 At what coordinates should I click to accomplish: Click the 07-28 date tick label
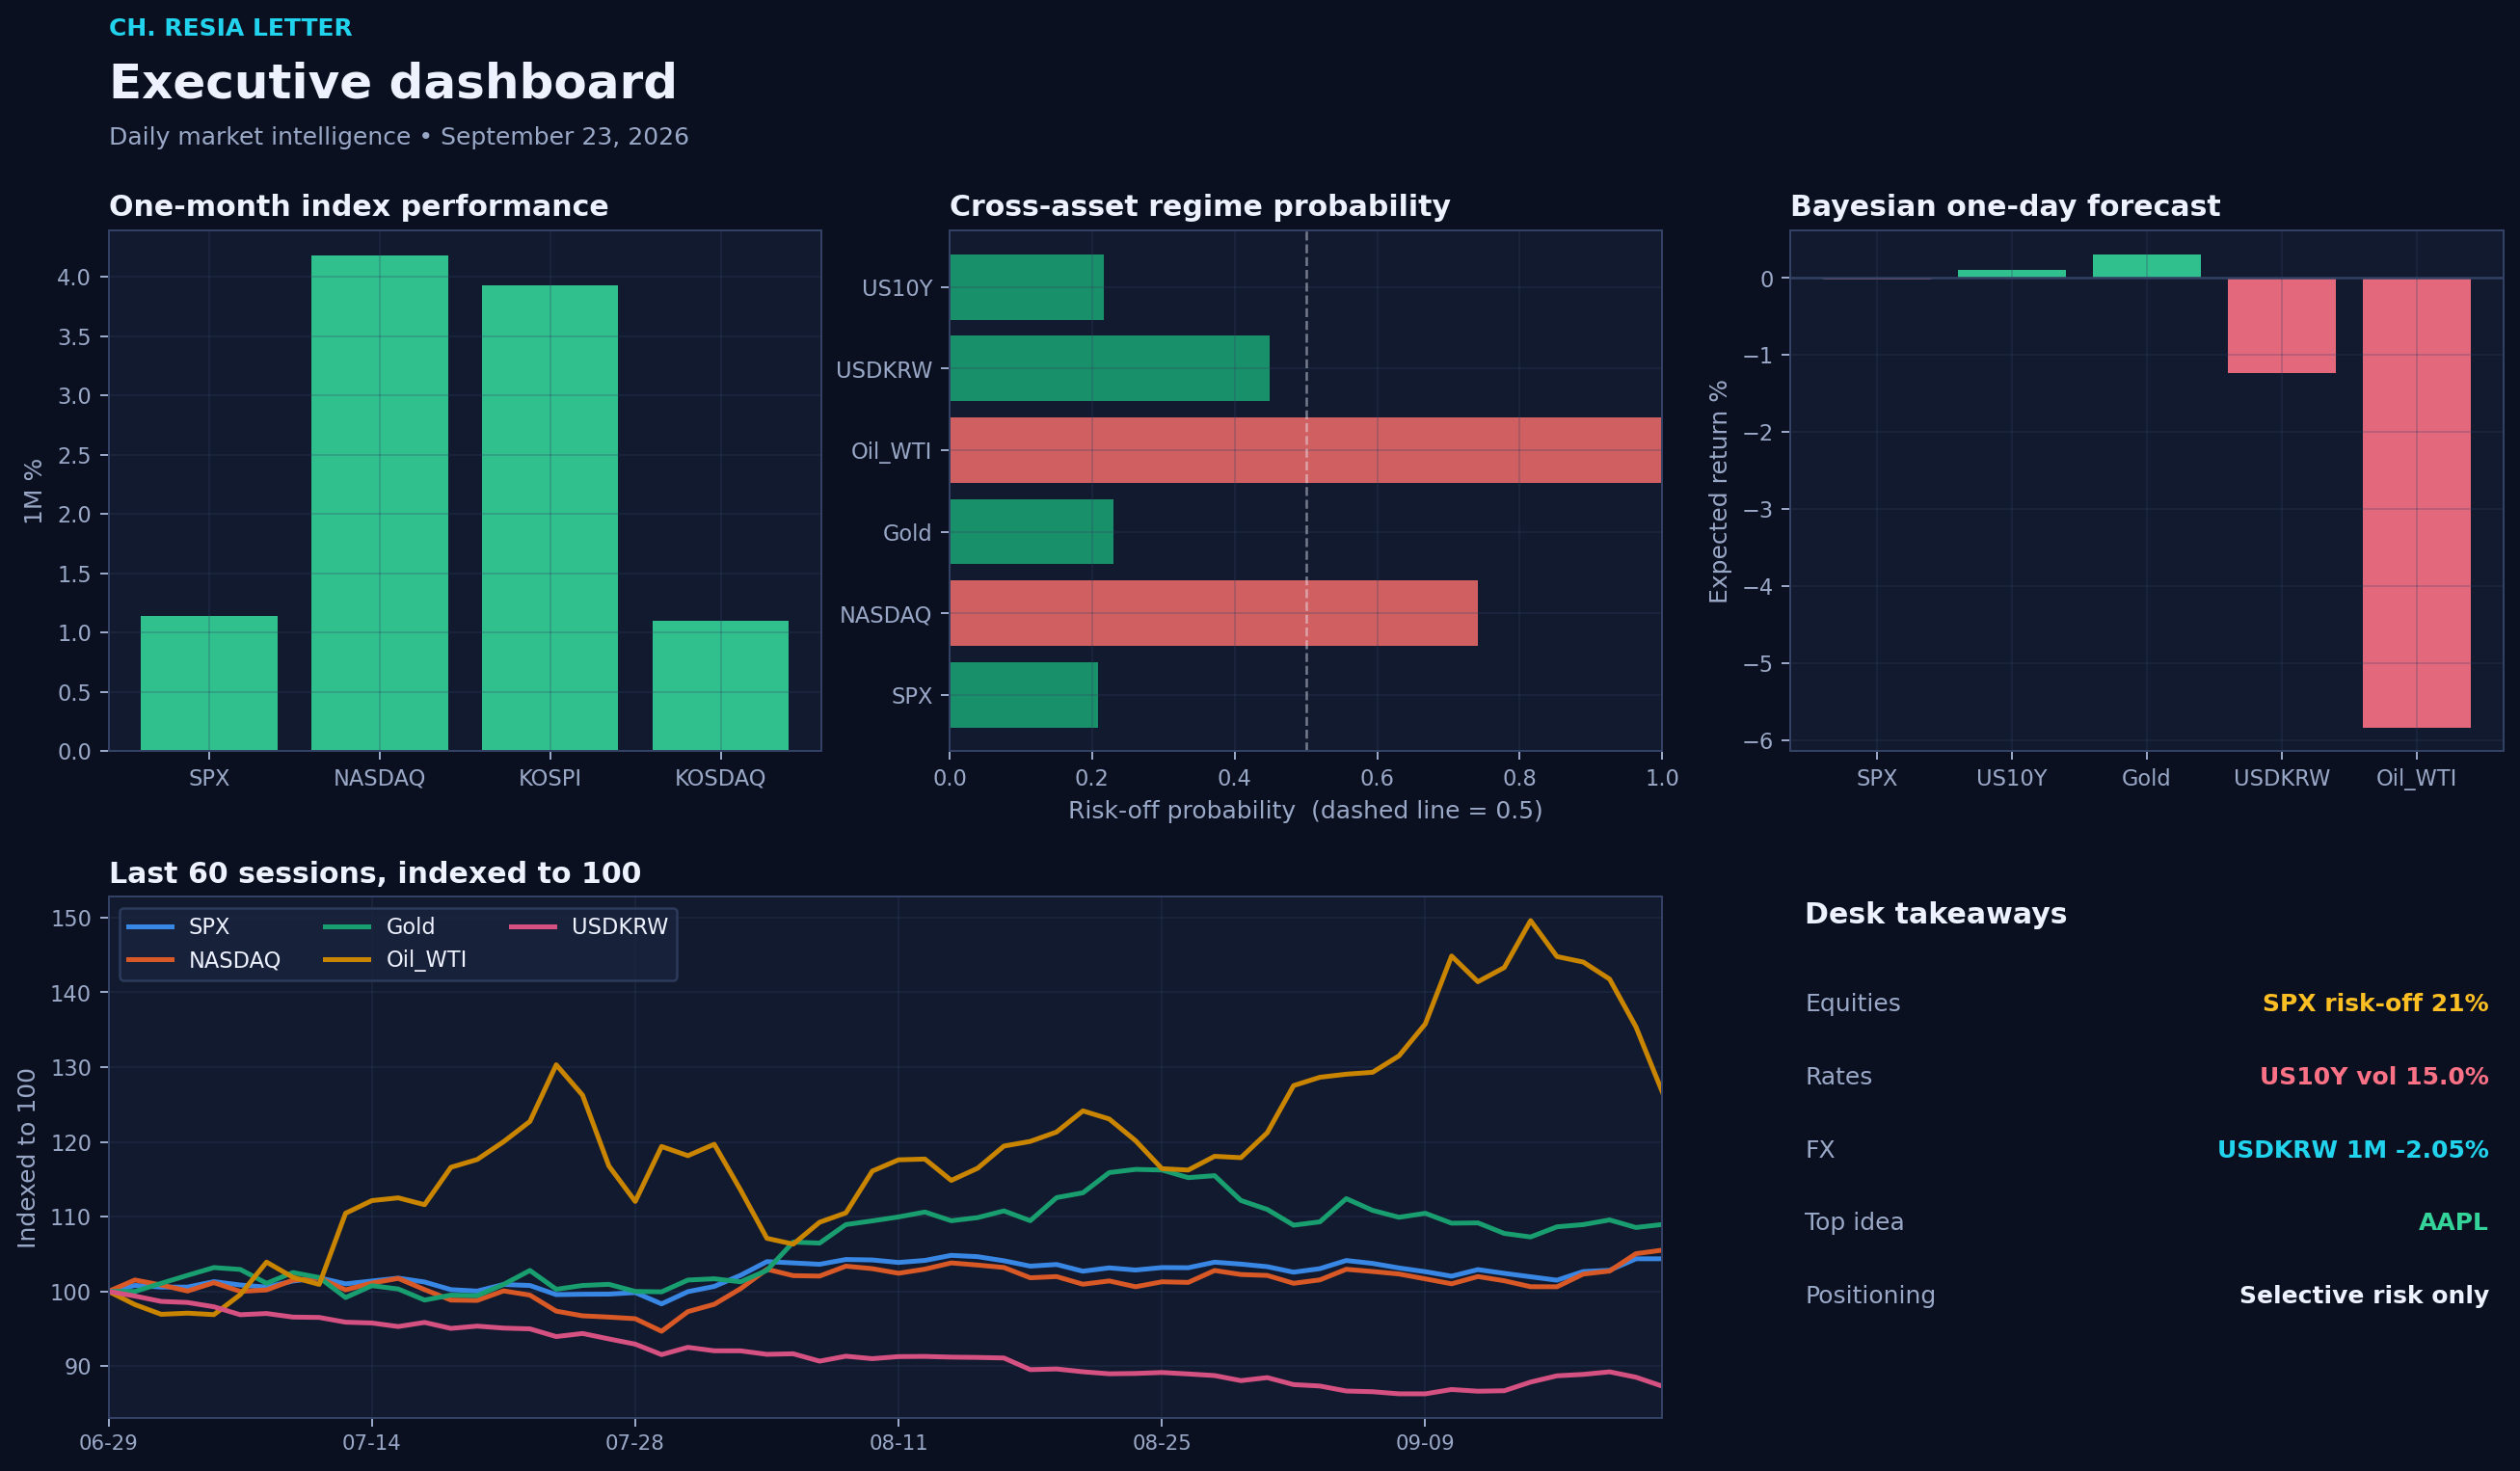click(x=634, y=1443)
